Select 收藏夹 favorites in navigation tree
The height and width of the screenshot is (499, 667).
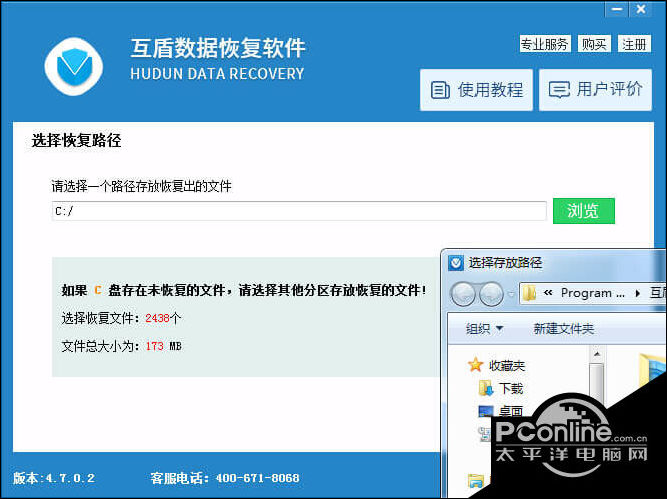[496, 365]
